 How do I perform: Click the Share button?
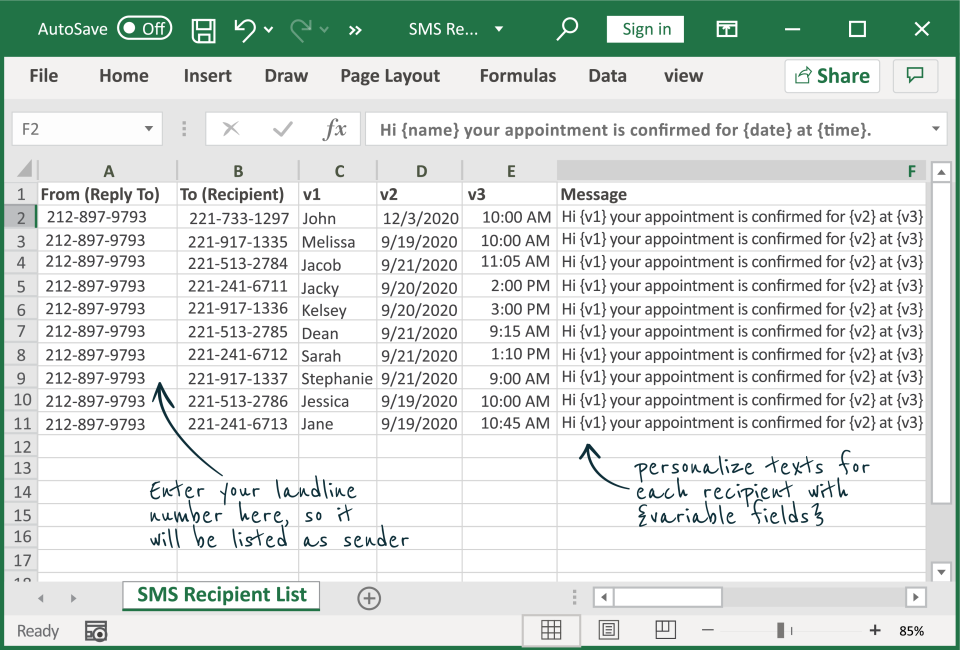(x=831, y=76)
